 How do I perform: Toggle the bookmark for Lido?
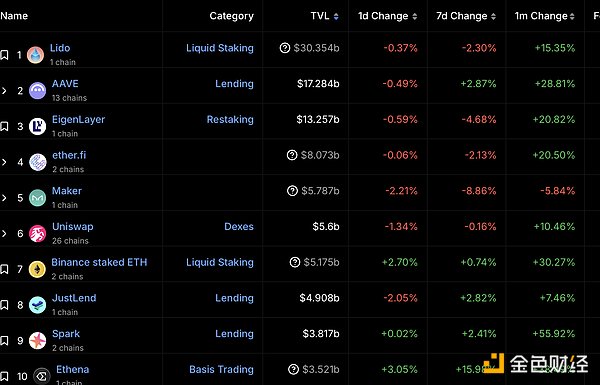4,55
